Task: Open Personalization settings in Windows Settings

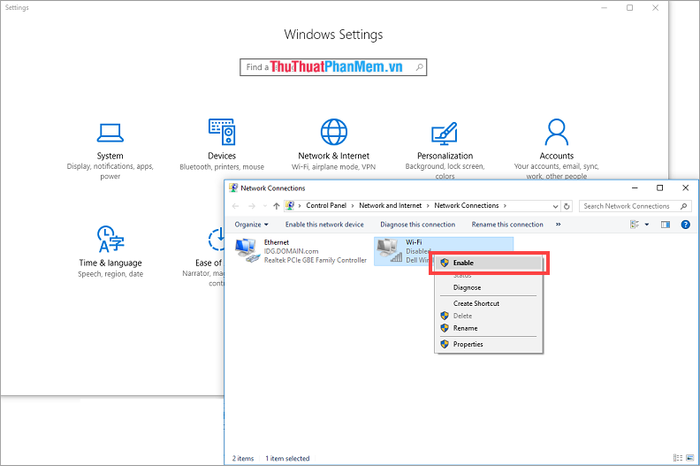Action: point(445,150)
